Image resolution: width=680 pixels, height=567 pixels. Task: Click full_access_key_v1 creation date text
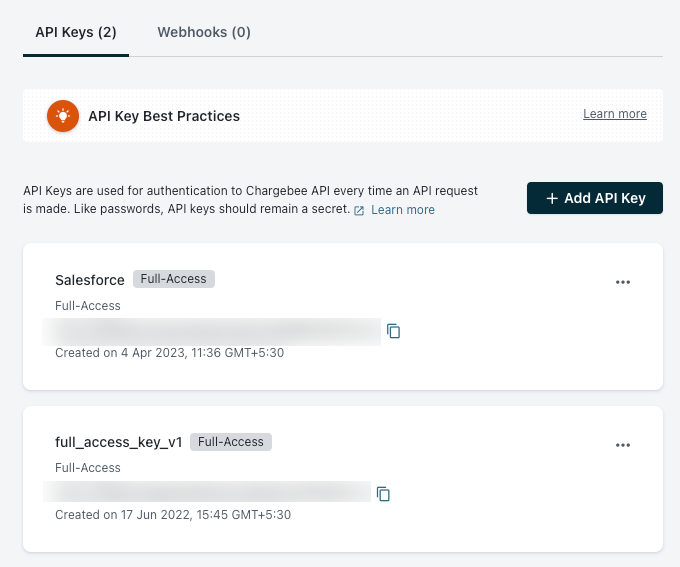coord(172,515)
